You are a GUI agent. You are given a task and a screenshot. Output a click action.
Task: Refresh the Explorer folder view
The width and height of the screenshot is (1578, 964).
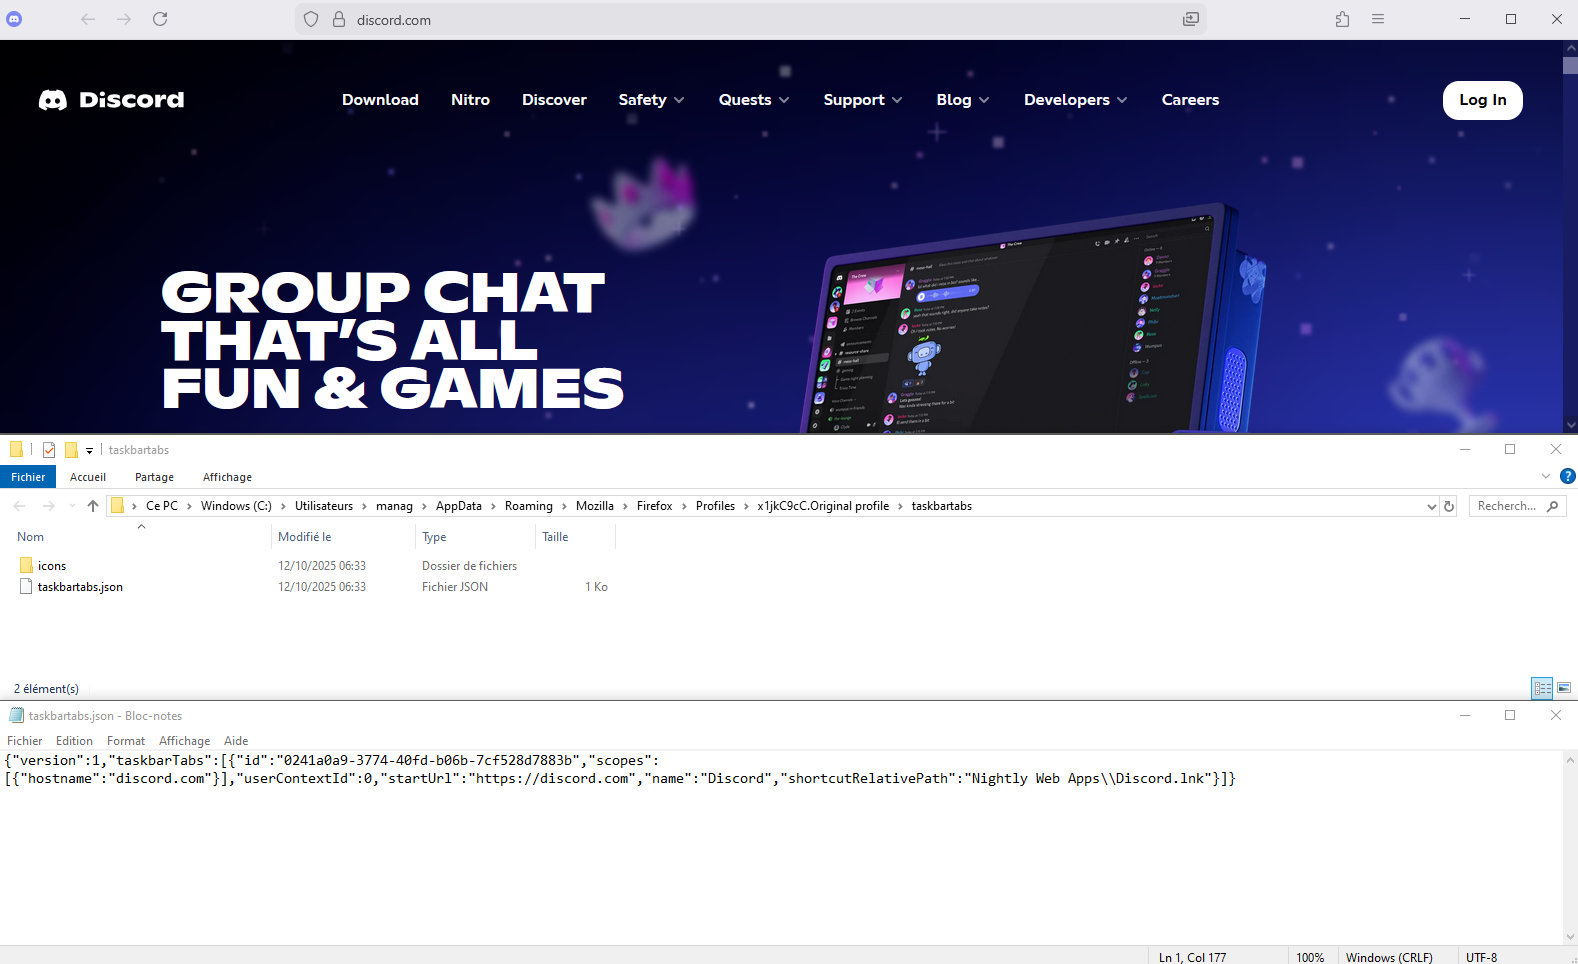coord(1449,506)
